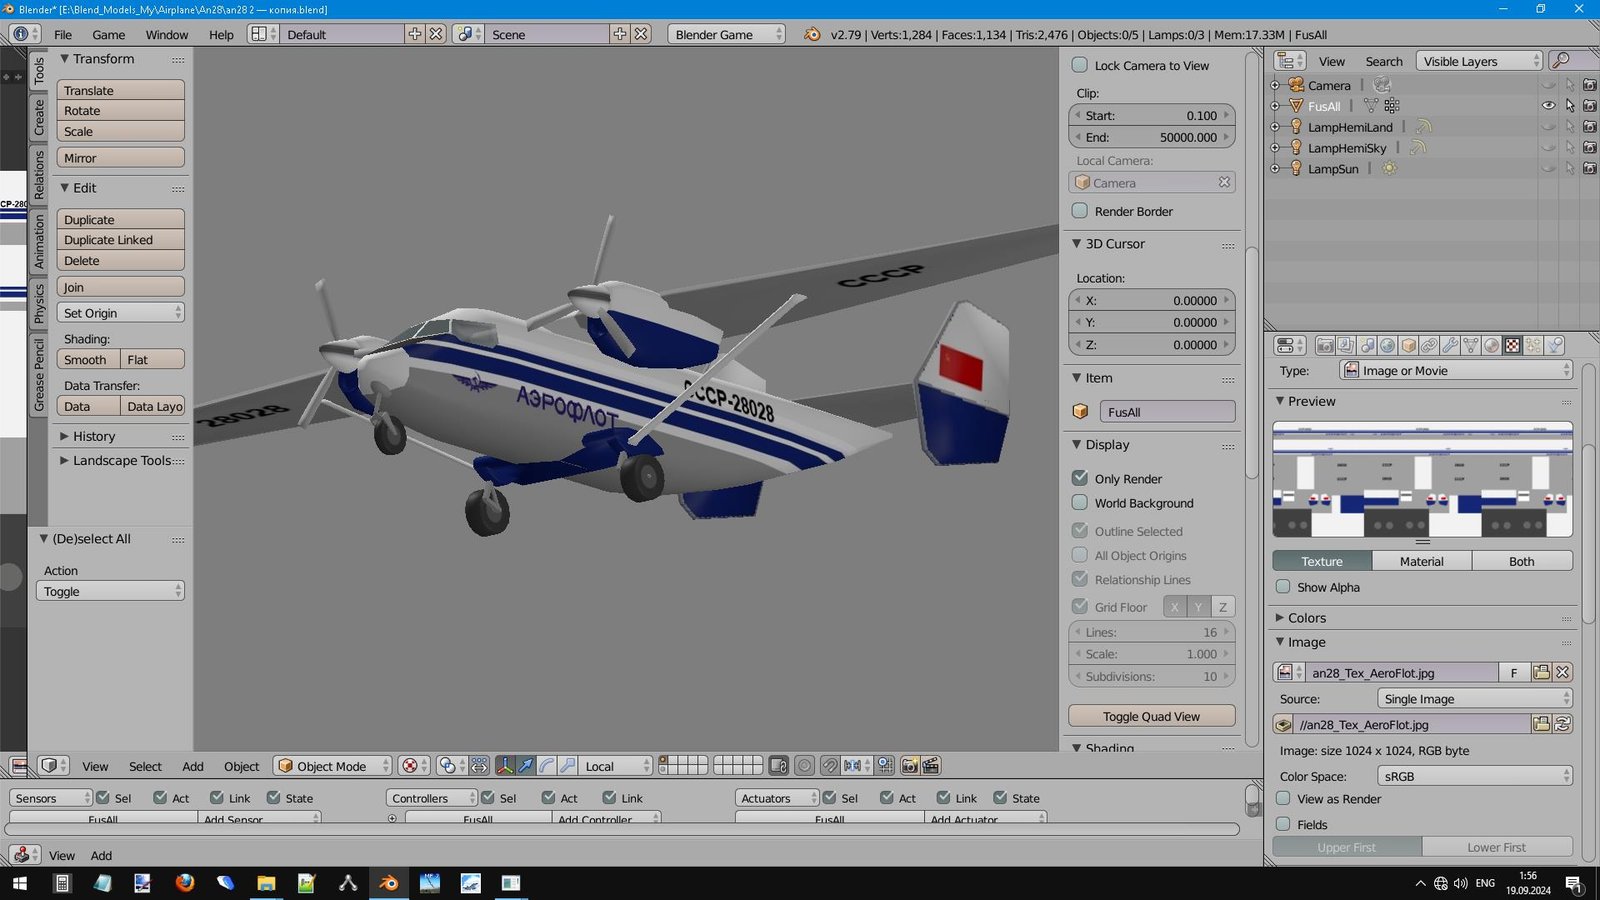Image resolution: width=1600 pixels, height=900 pixels.
Task: Switch to the Physics tool shelf tab
Action: pos(39,303)
